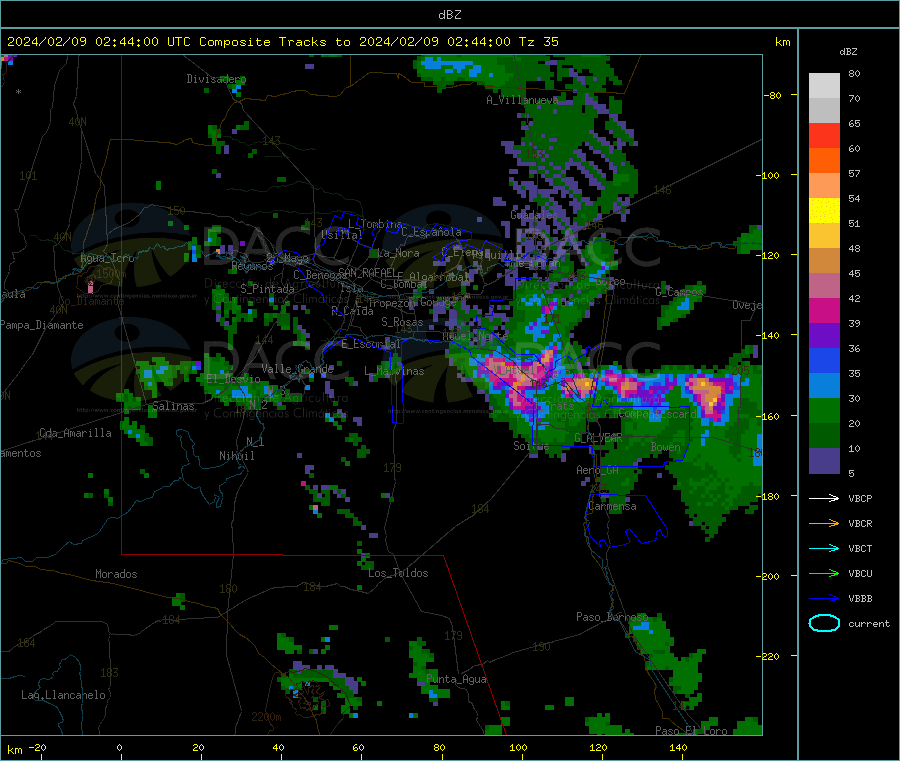Click the 'Carmensa' map label
Viewport: 900px width, 761px height.
[612, 507]
